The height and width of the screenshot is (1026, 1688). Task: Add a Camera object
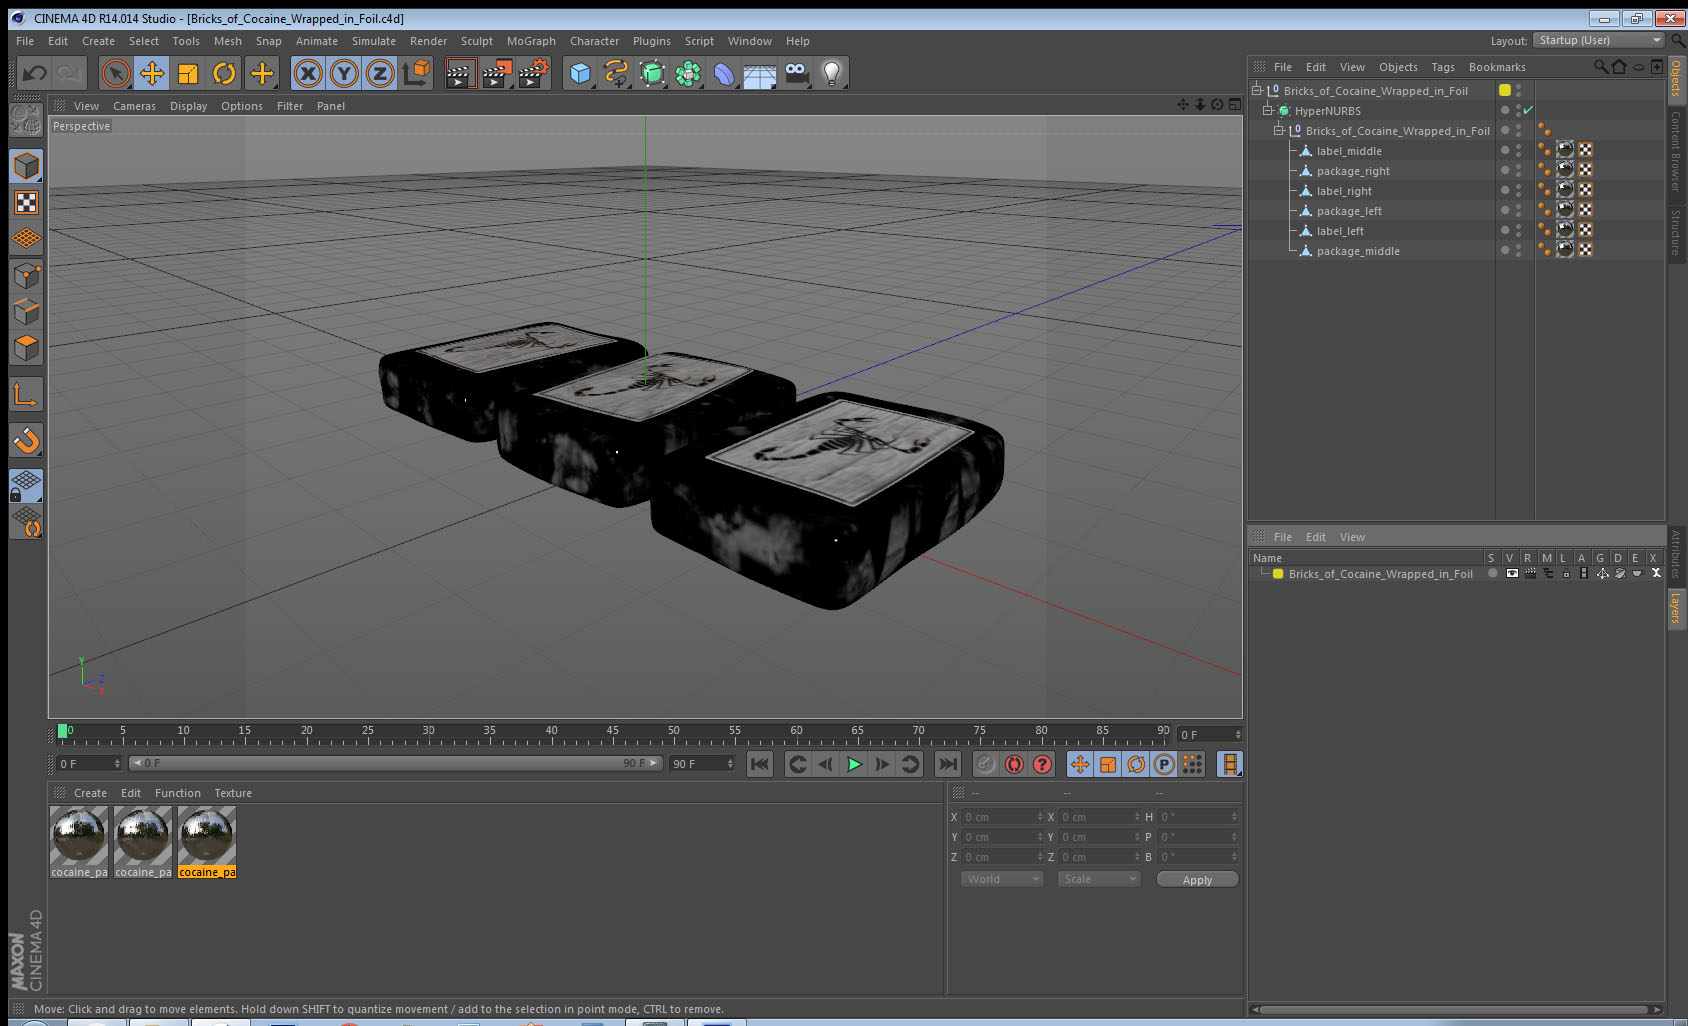point(796,73)
